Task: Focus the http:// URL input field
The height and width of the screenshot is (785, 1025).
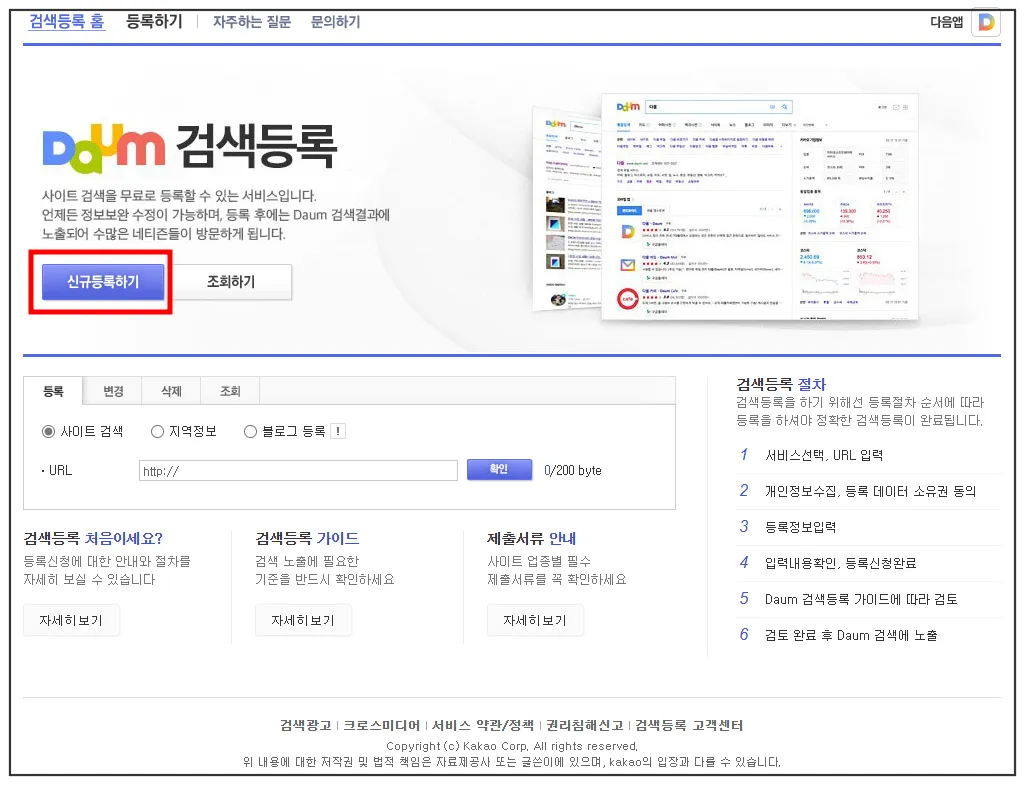Action: point(298,471)
